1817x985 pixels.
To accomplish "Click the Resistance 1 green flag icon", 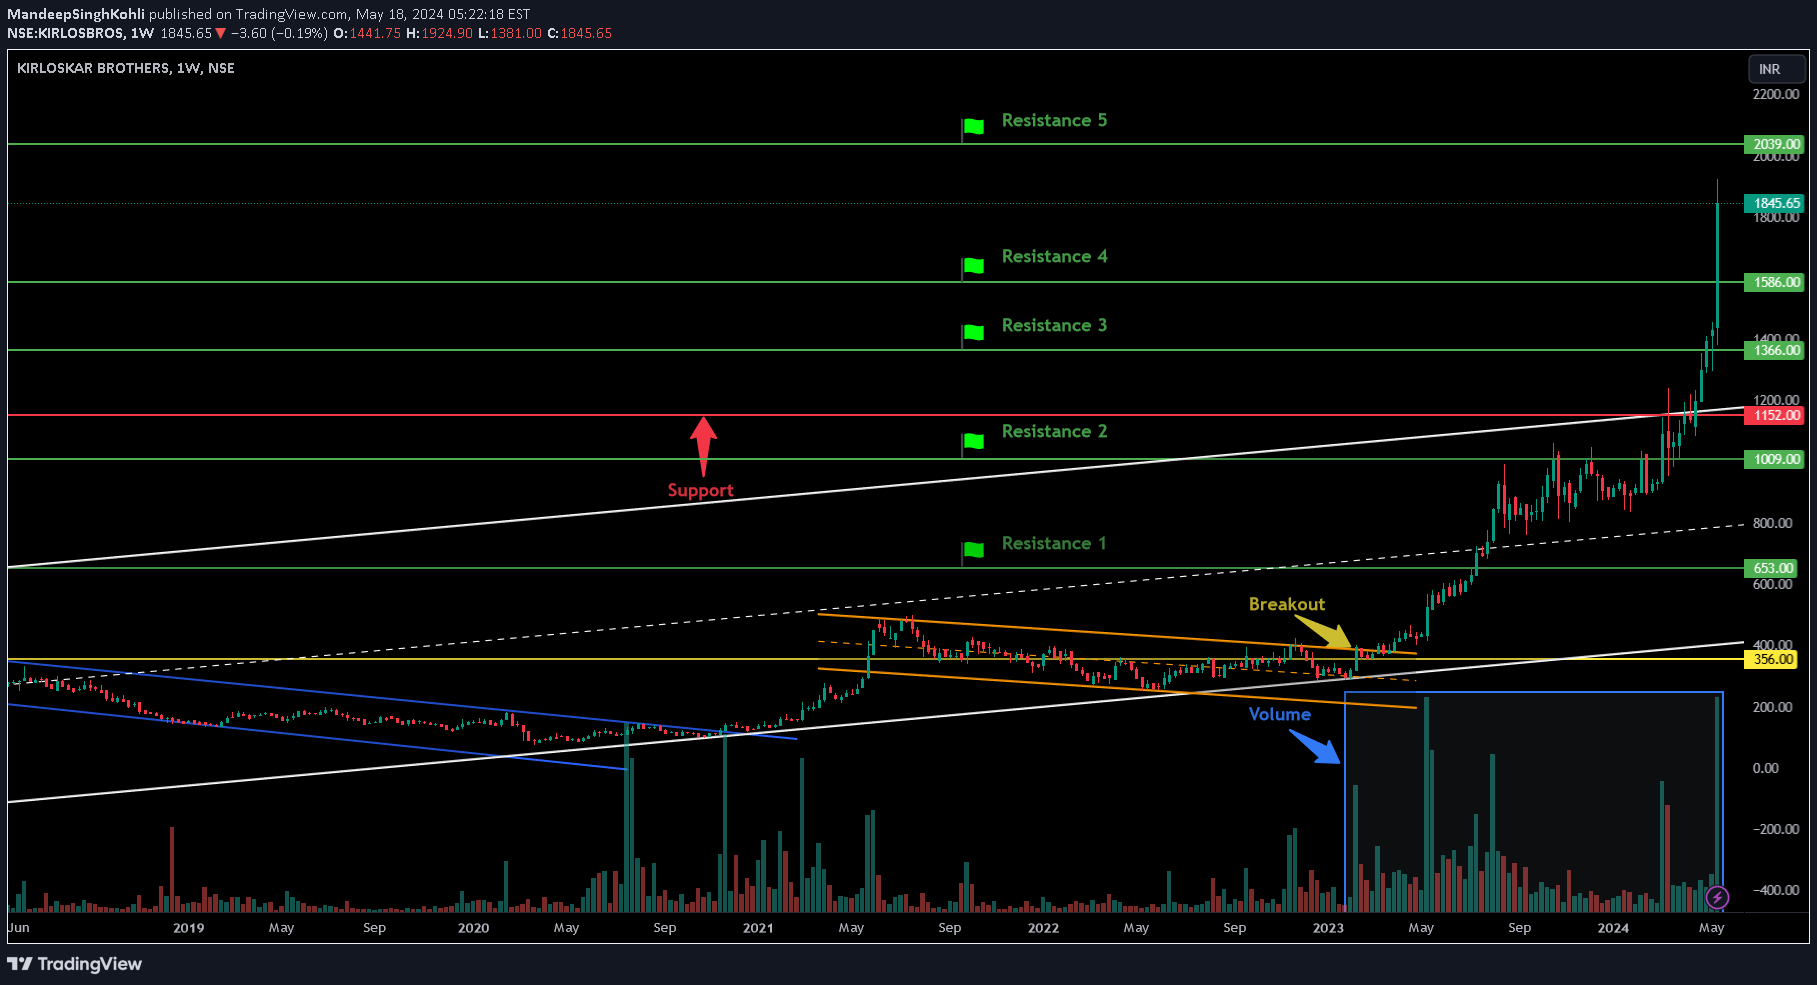I will [973, 551].
